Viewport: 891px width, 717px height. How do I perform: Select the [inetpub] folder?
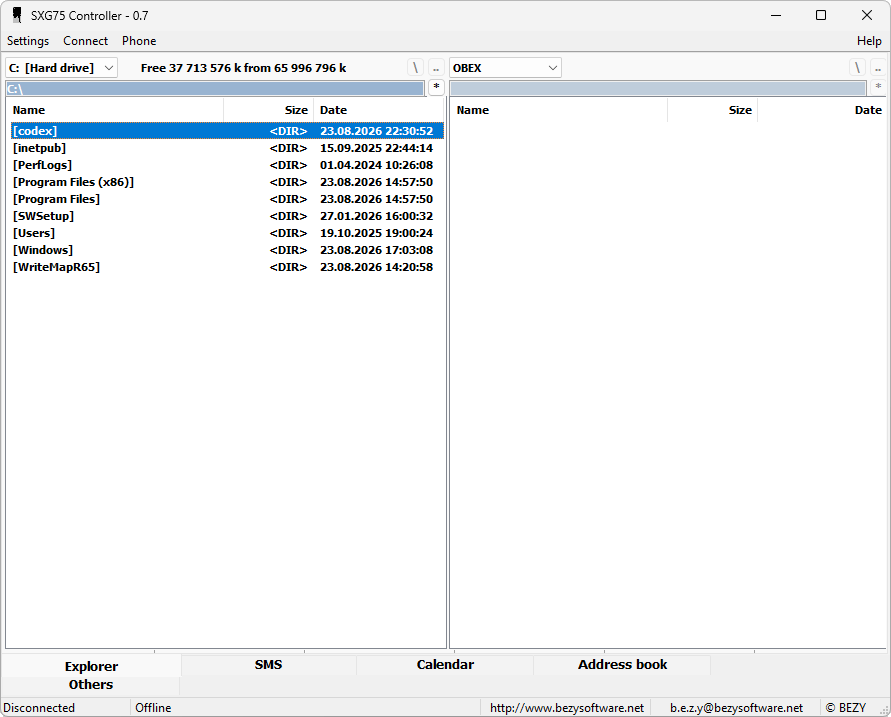pyautogui.click(x=227, y=148)
